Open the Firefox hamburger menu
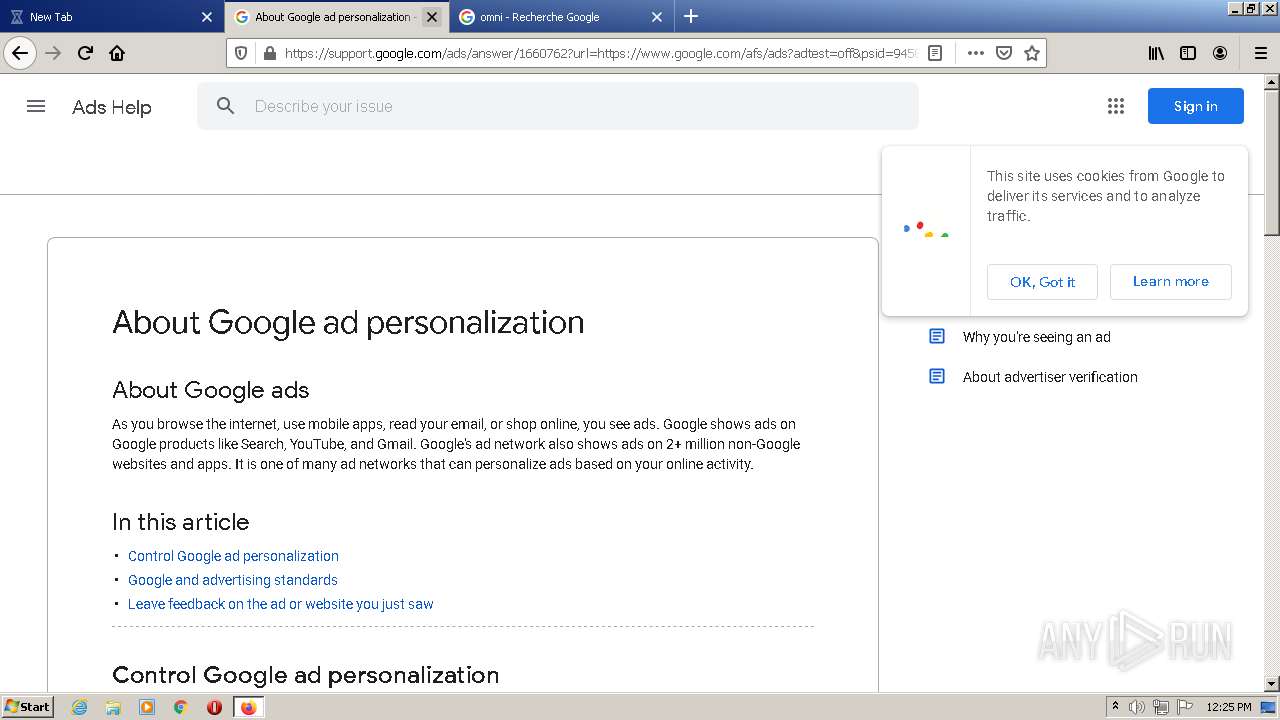 [x=1261, y=53]
